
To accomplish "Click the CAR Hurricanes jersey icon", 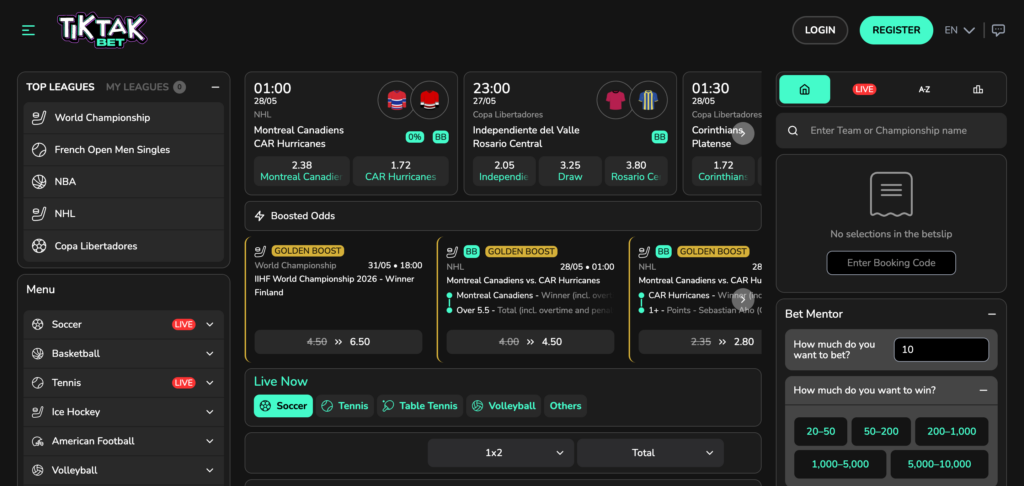I will [x=429, y=100].
